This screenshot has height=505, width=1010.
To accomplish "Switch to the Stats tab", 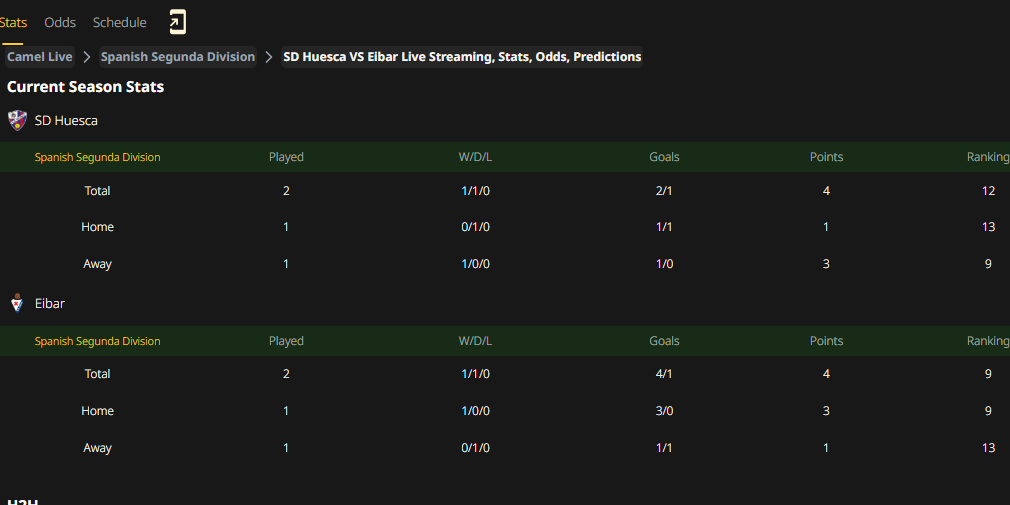I will click(x=13, y=23).
